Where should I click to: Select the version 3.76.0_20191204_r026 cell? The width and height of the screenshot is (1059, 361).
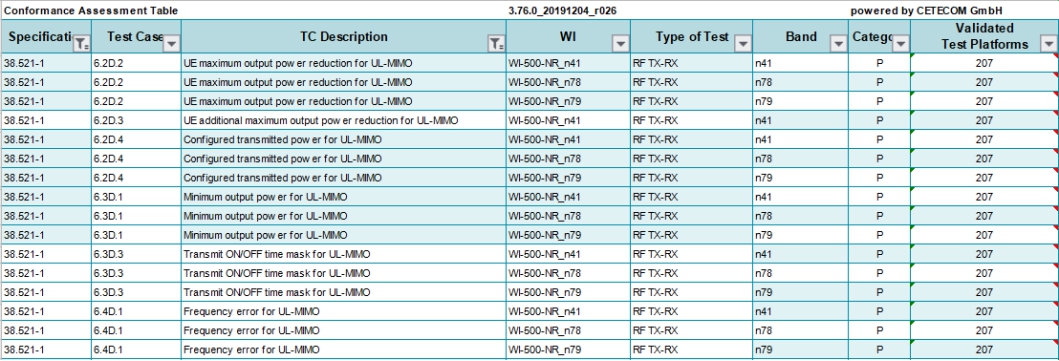click(x=562, y=11)
